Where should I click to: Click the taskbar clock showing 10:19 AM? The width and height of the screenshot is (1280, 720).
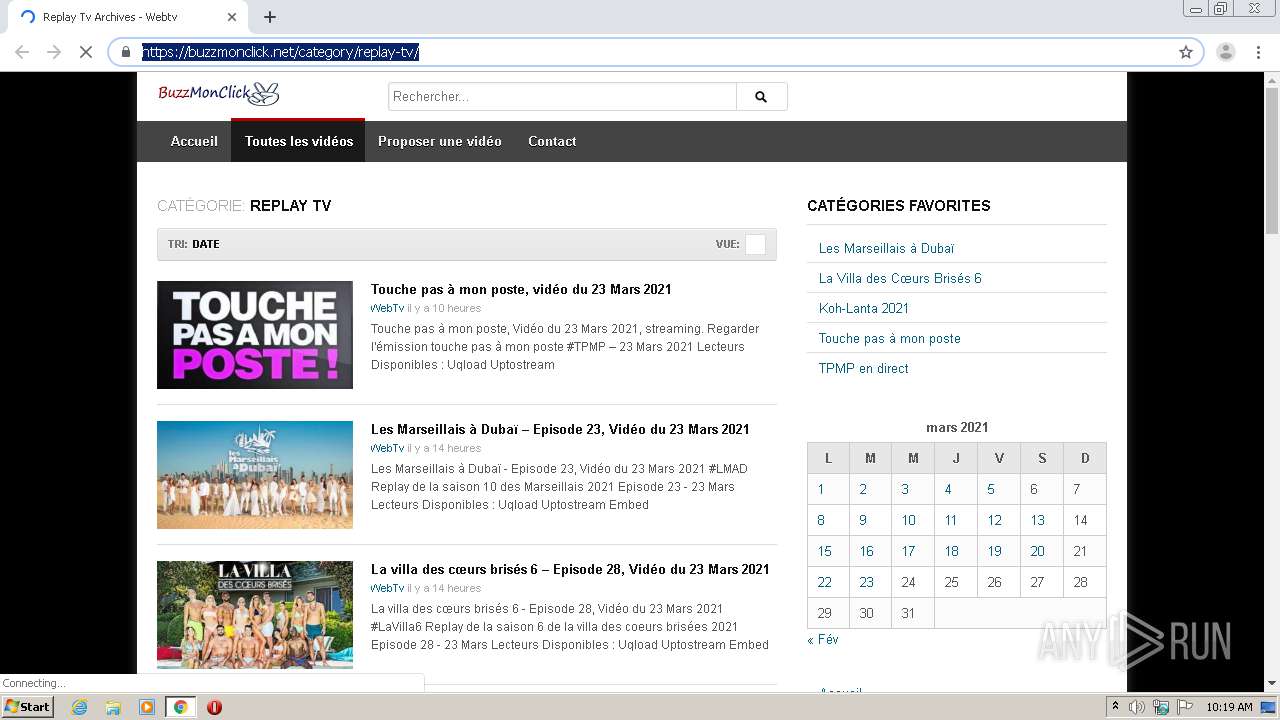(1229, 707)
